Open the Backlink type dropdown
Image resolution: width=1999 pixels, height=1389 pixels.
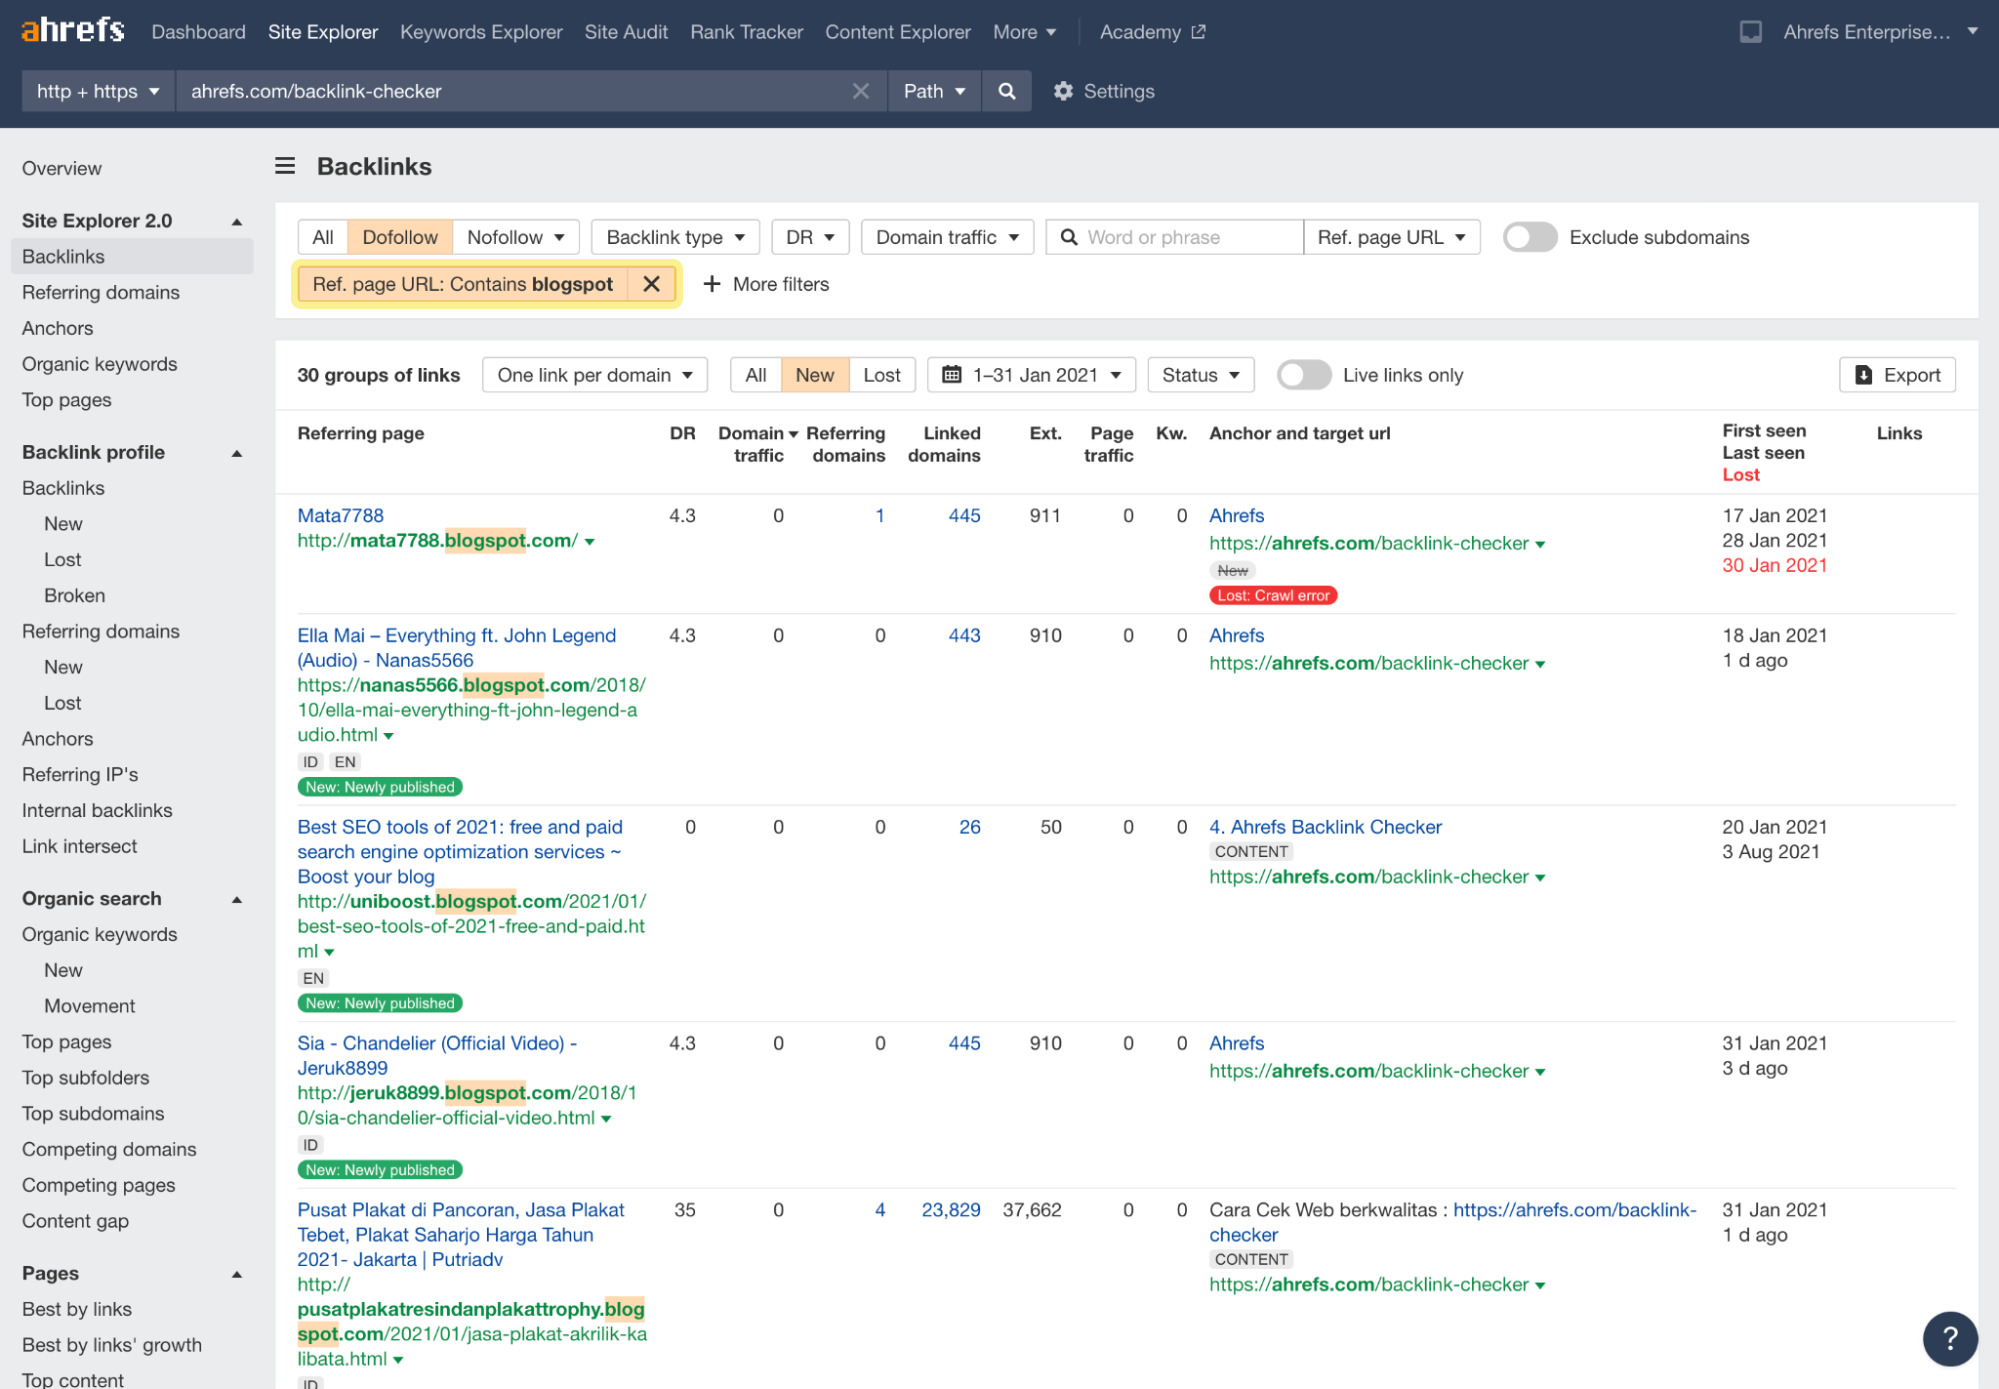(675, 237)
